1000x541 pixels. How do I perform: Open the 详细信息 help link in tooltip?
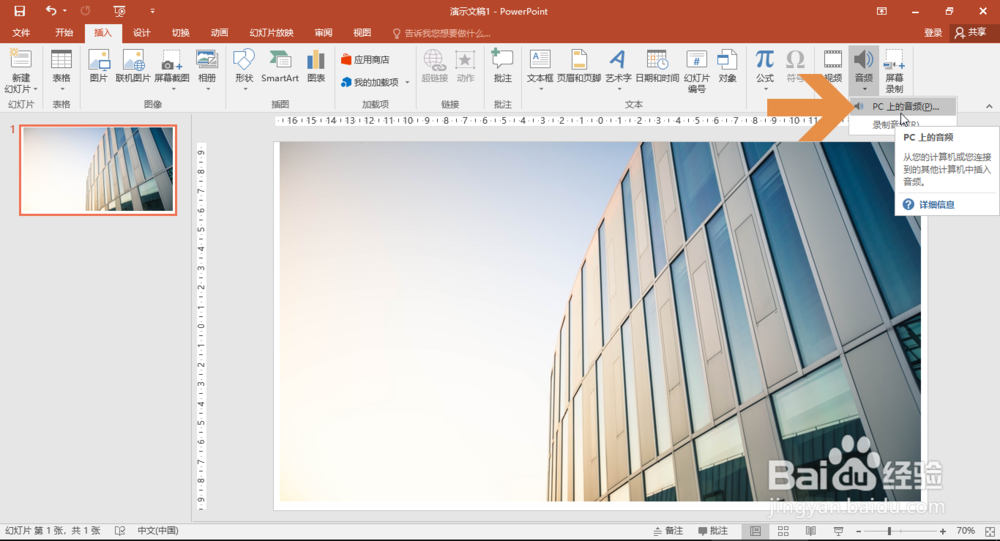coord(936,205)
